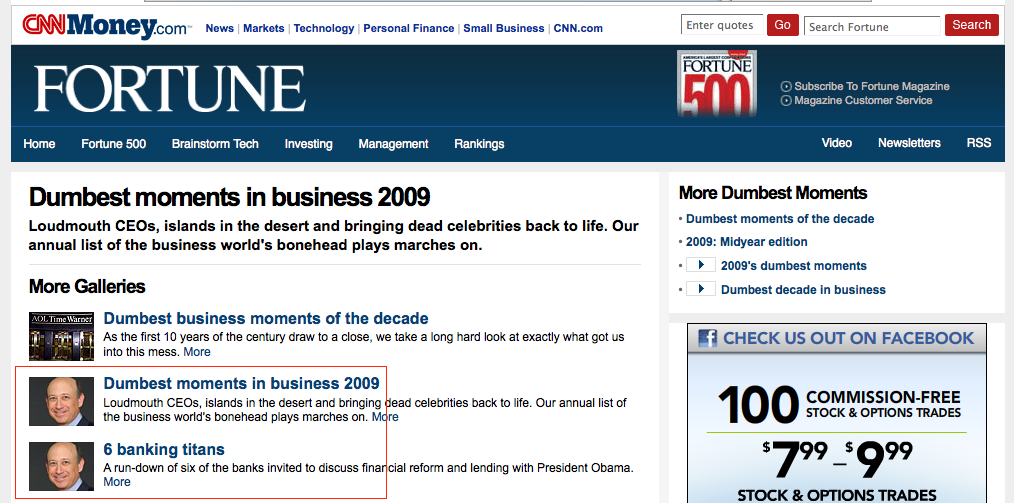Open Subscribe To Fortune Magazine link
Screen dimensions: 1014x503
point(872,86)
